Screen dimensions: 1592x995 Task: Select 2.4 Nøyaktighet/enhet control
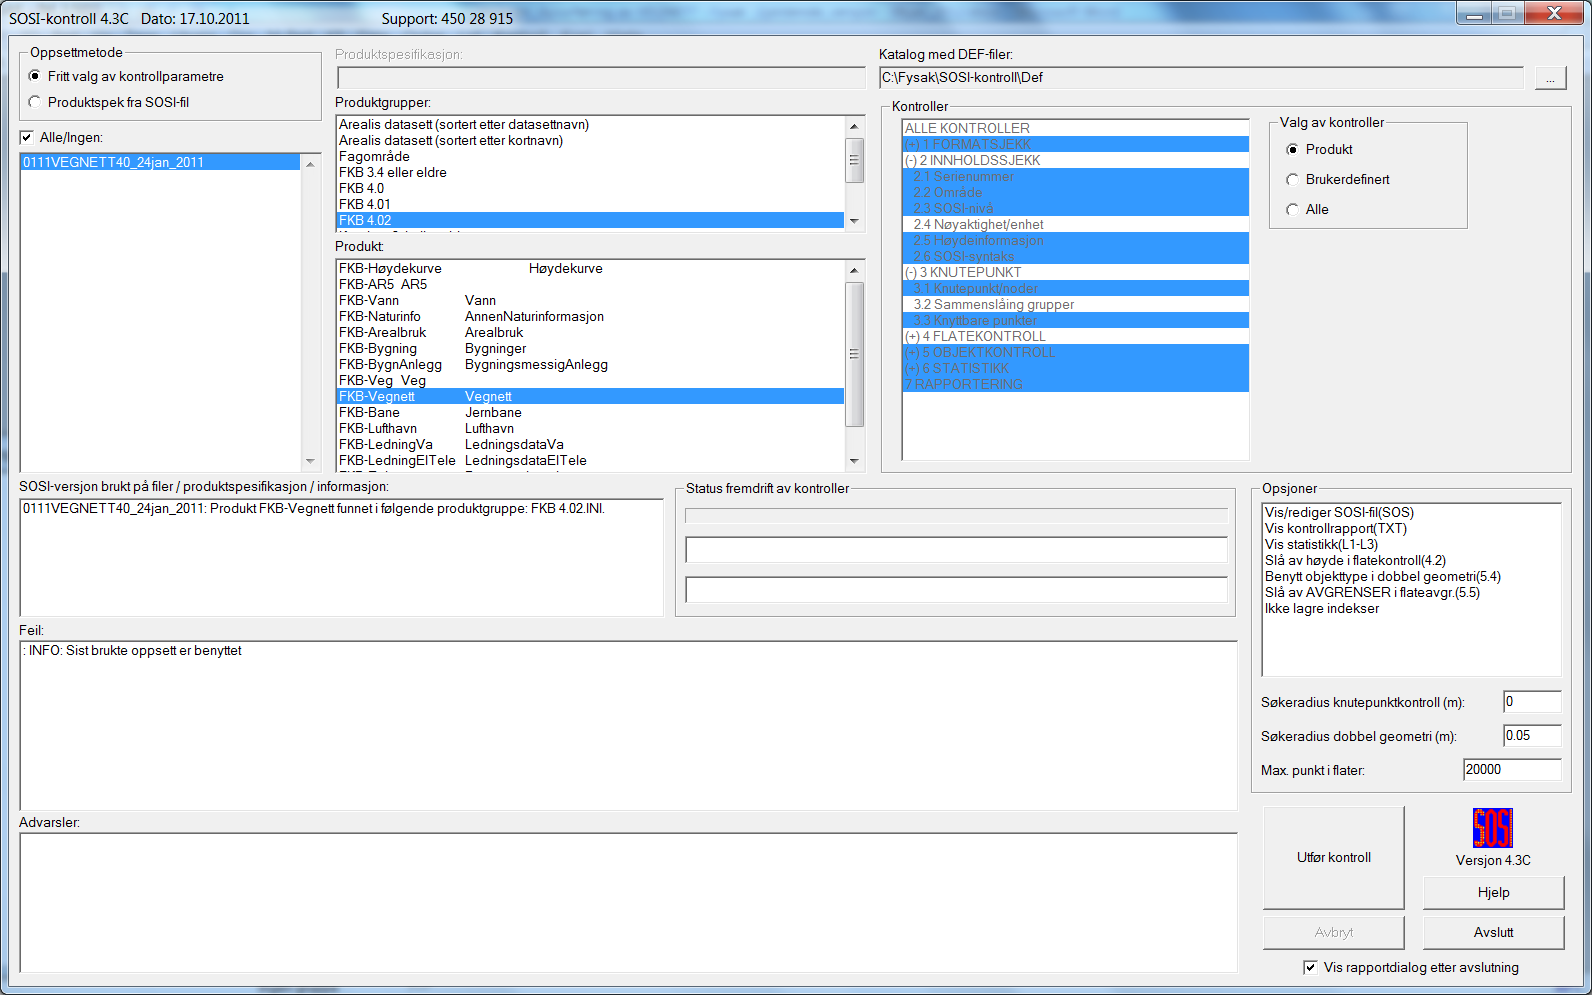coord(1076,224)
